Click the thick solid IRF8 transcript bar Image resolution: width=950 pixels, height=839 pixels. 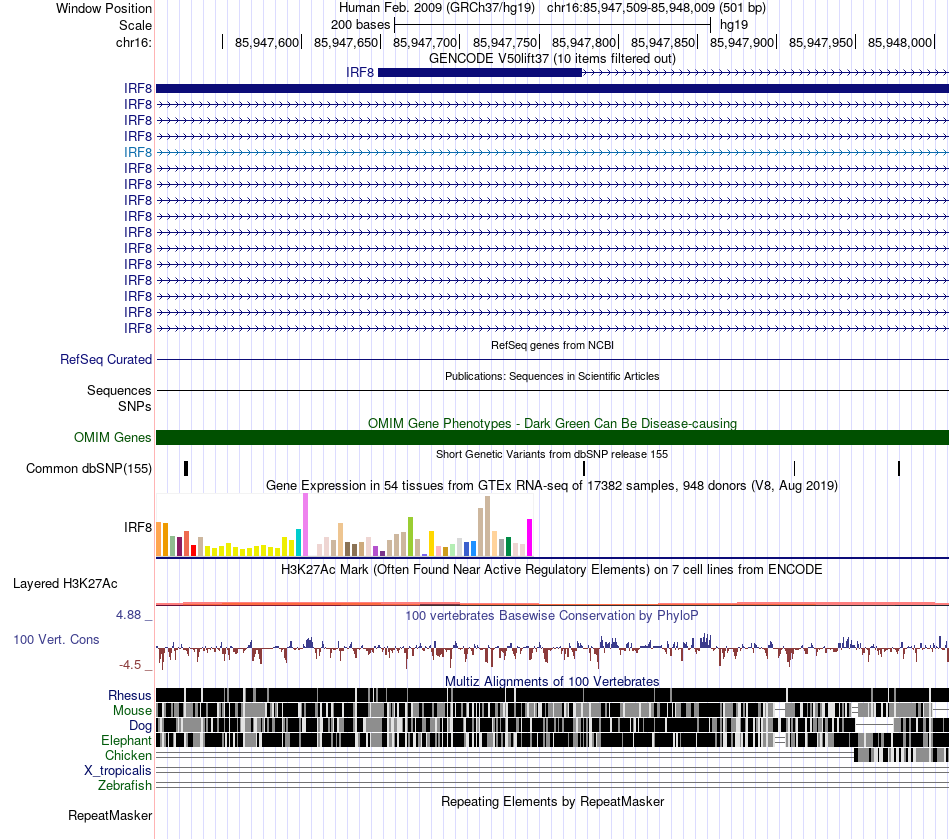click(552, 88)
